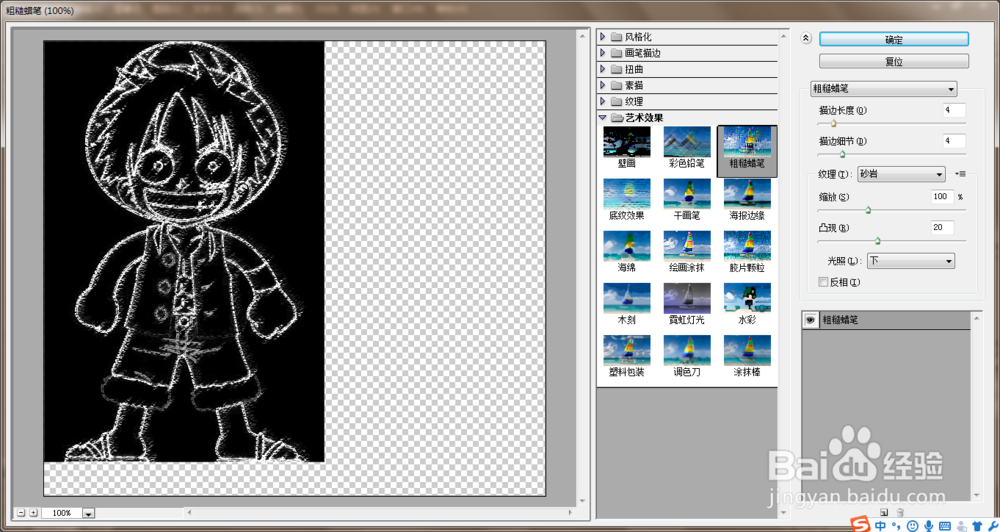Click the preview horizontal scrollbar left arrow
Image resolution: width=1000 pixels, height=532 pixels.
point(189,512)
